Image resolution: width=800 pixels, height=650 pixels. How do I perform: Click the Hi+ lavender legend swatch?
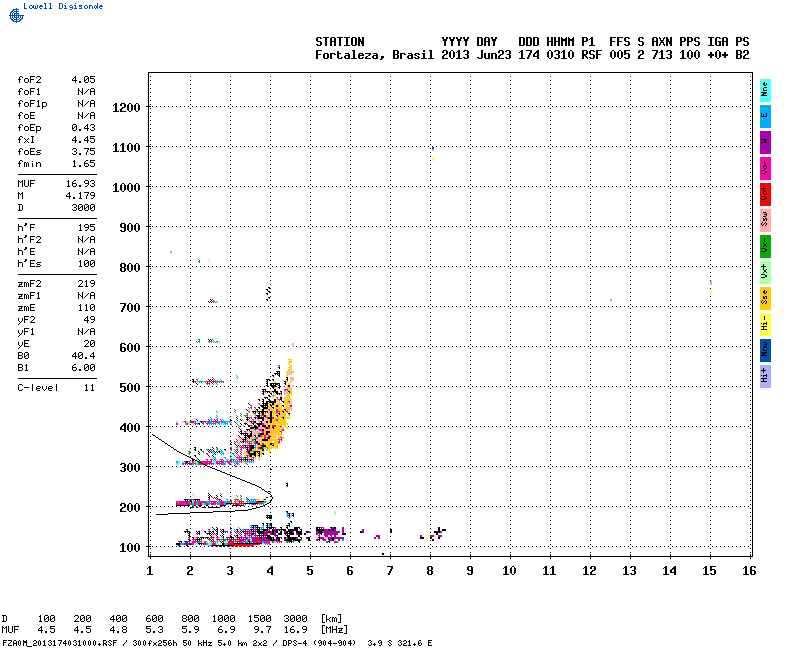pos(765,377)
